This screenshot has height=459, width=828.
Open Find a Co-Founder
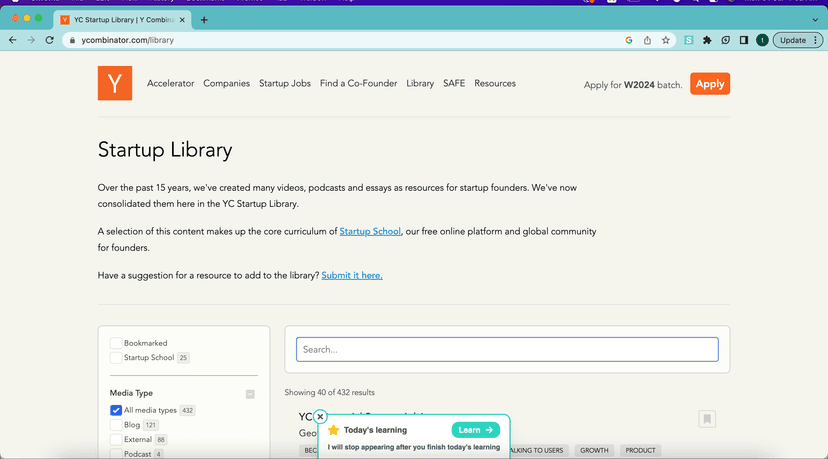[359, 83]
